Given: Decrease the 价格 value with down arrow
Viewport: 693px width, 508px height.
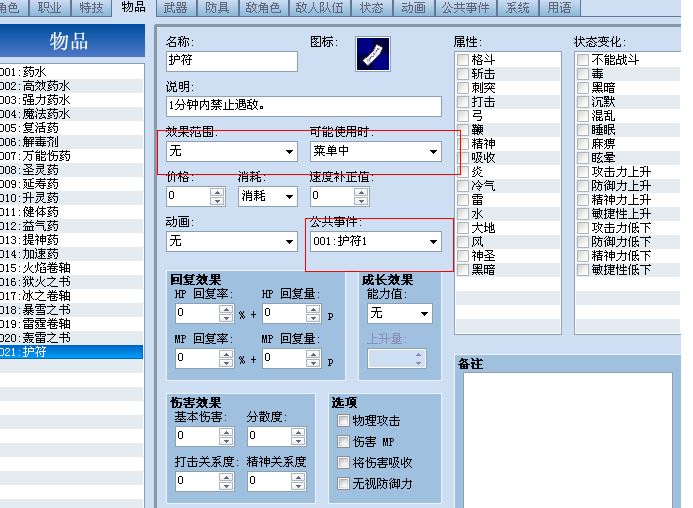Looking at the screenshot, I should click(217, 201).
